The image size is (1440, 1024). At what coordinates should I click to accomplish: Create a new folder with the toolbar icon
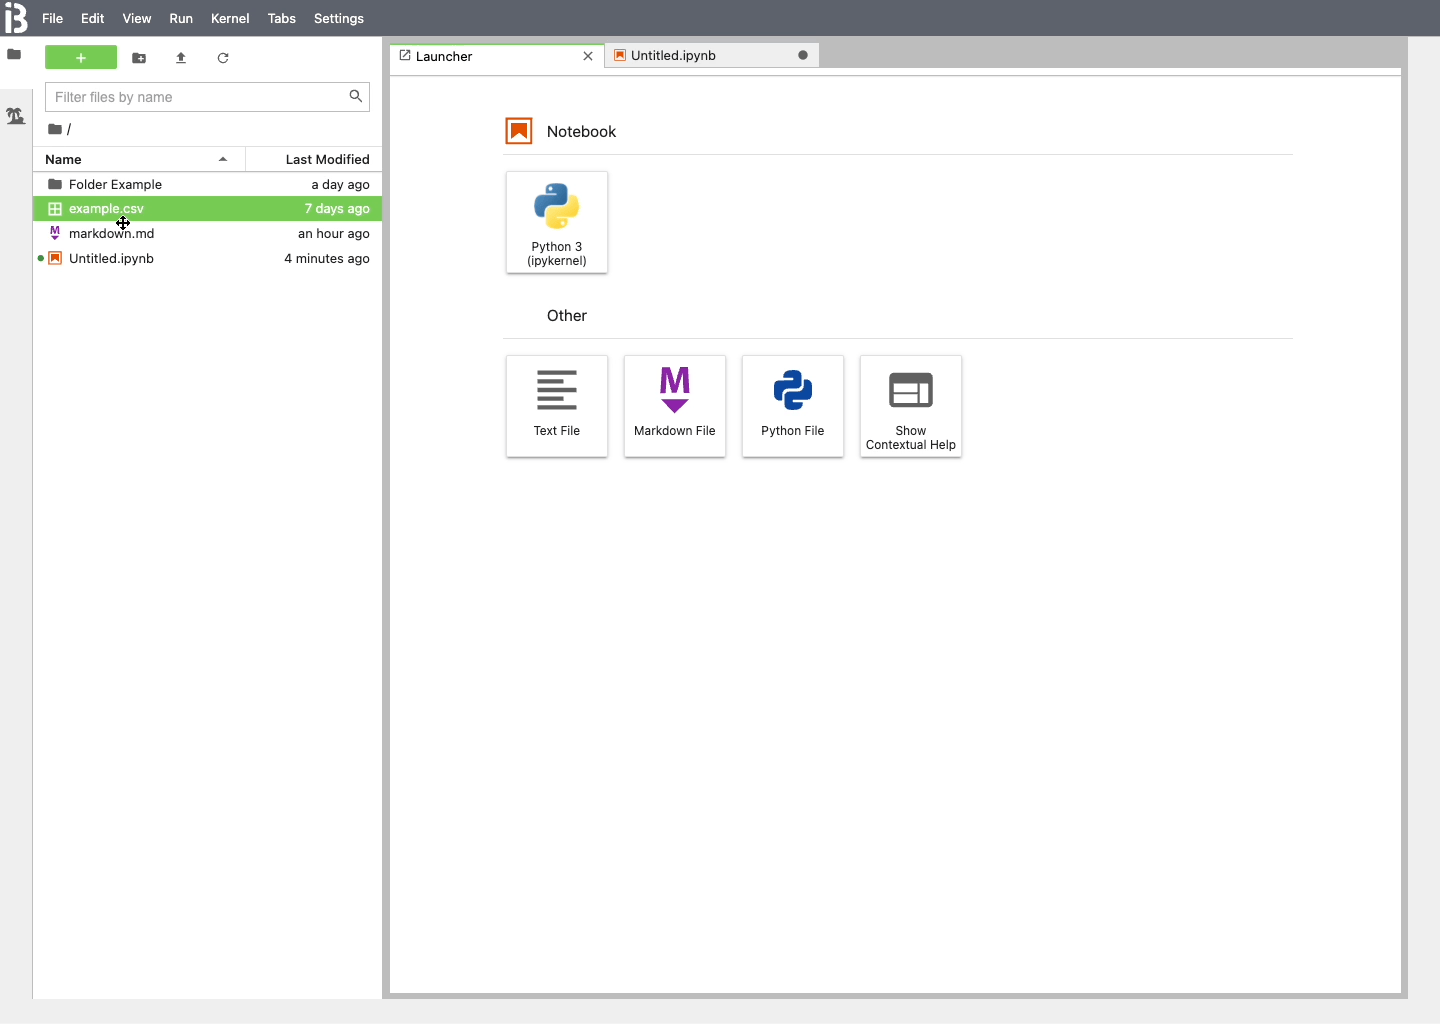[139, 58]
